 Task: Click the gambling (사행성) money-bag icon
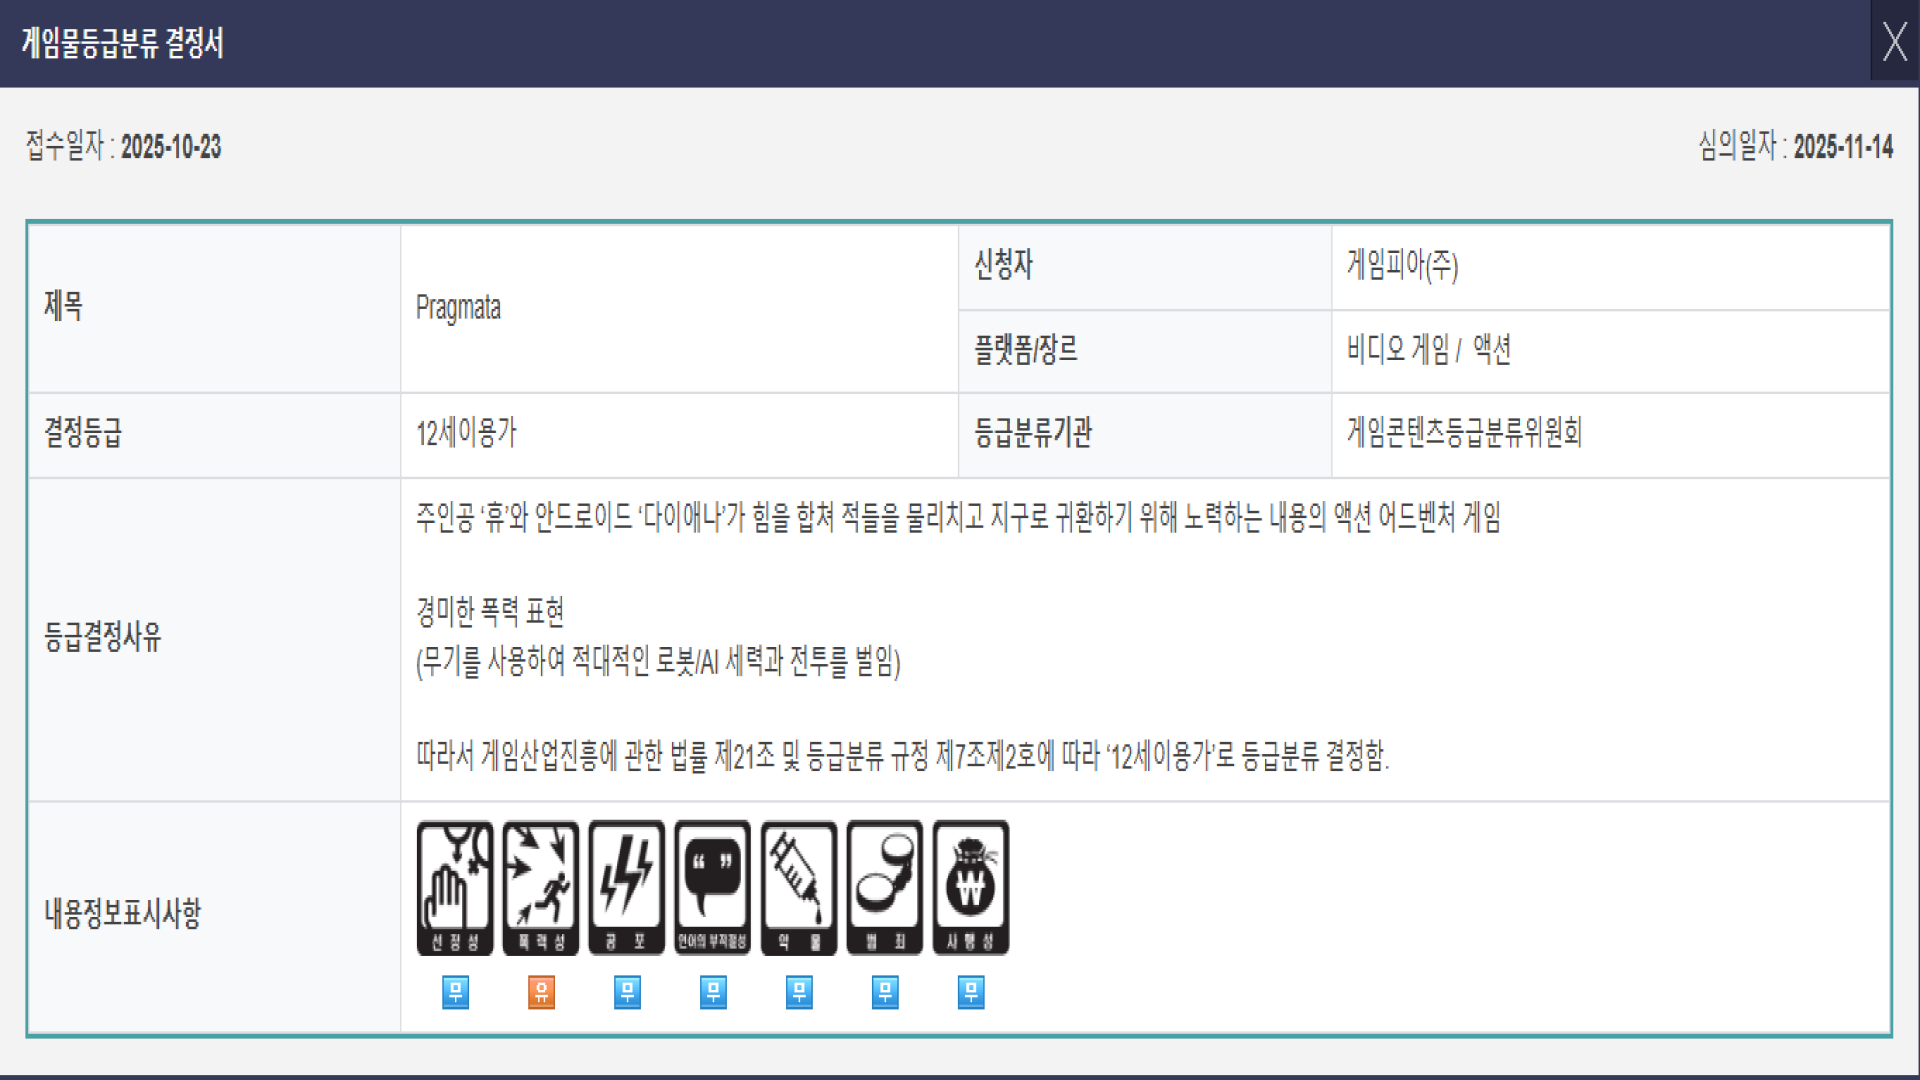[x=971, y=887]
